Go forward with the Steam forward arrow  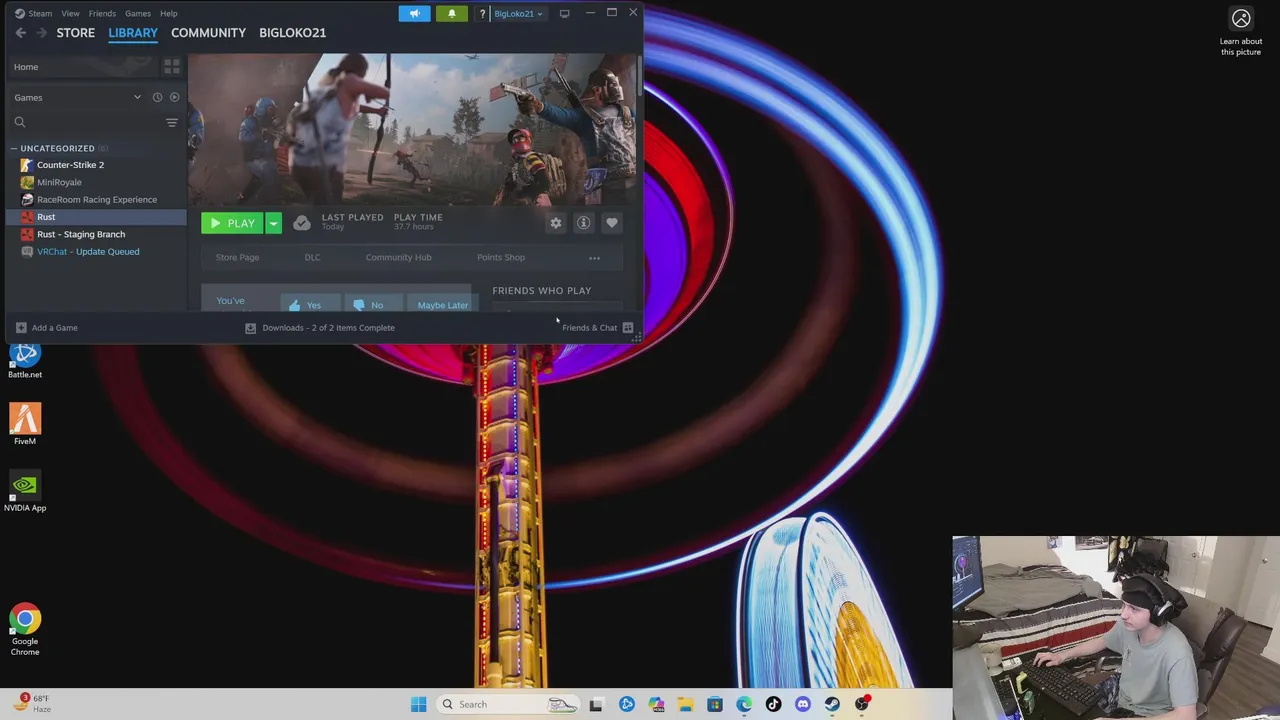point(41,33)
